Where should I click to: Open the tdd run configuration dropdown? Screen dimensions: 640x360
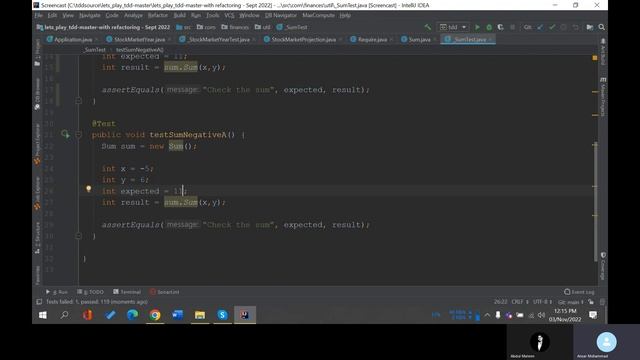[x=453, y=27]
